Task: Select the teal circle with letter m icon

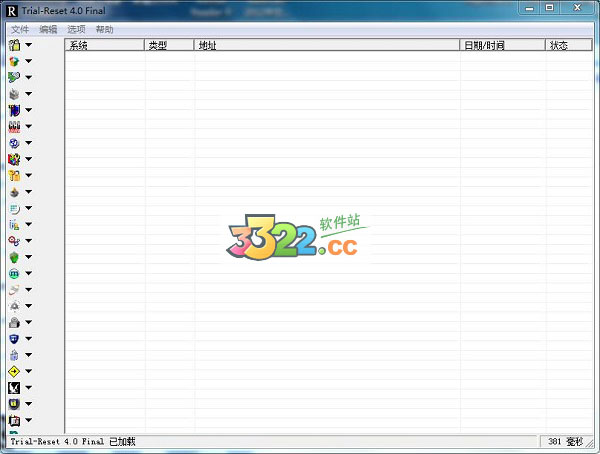Action: tap(14, 273)
